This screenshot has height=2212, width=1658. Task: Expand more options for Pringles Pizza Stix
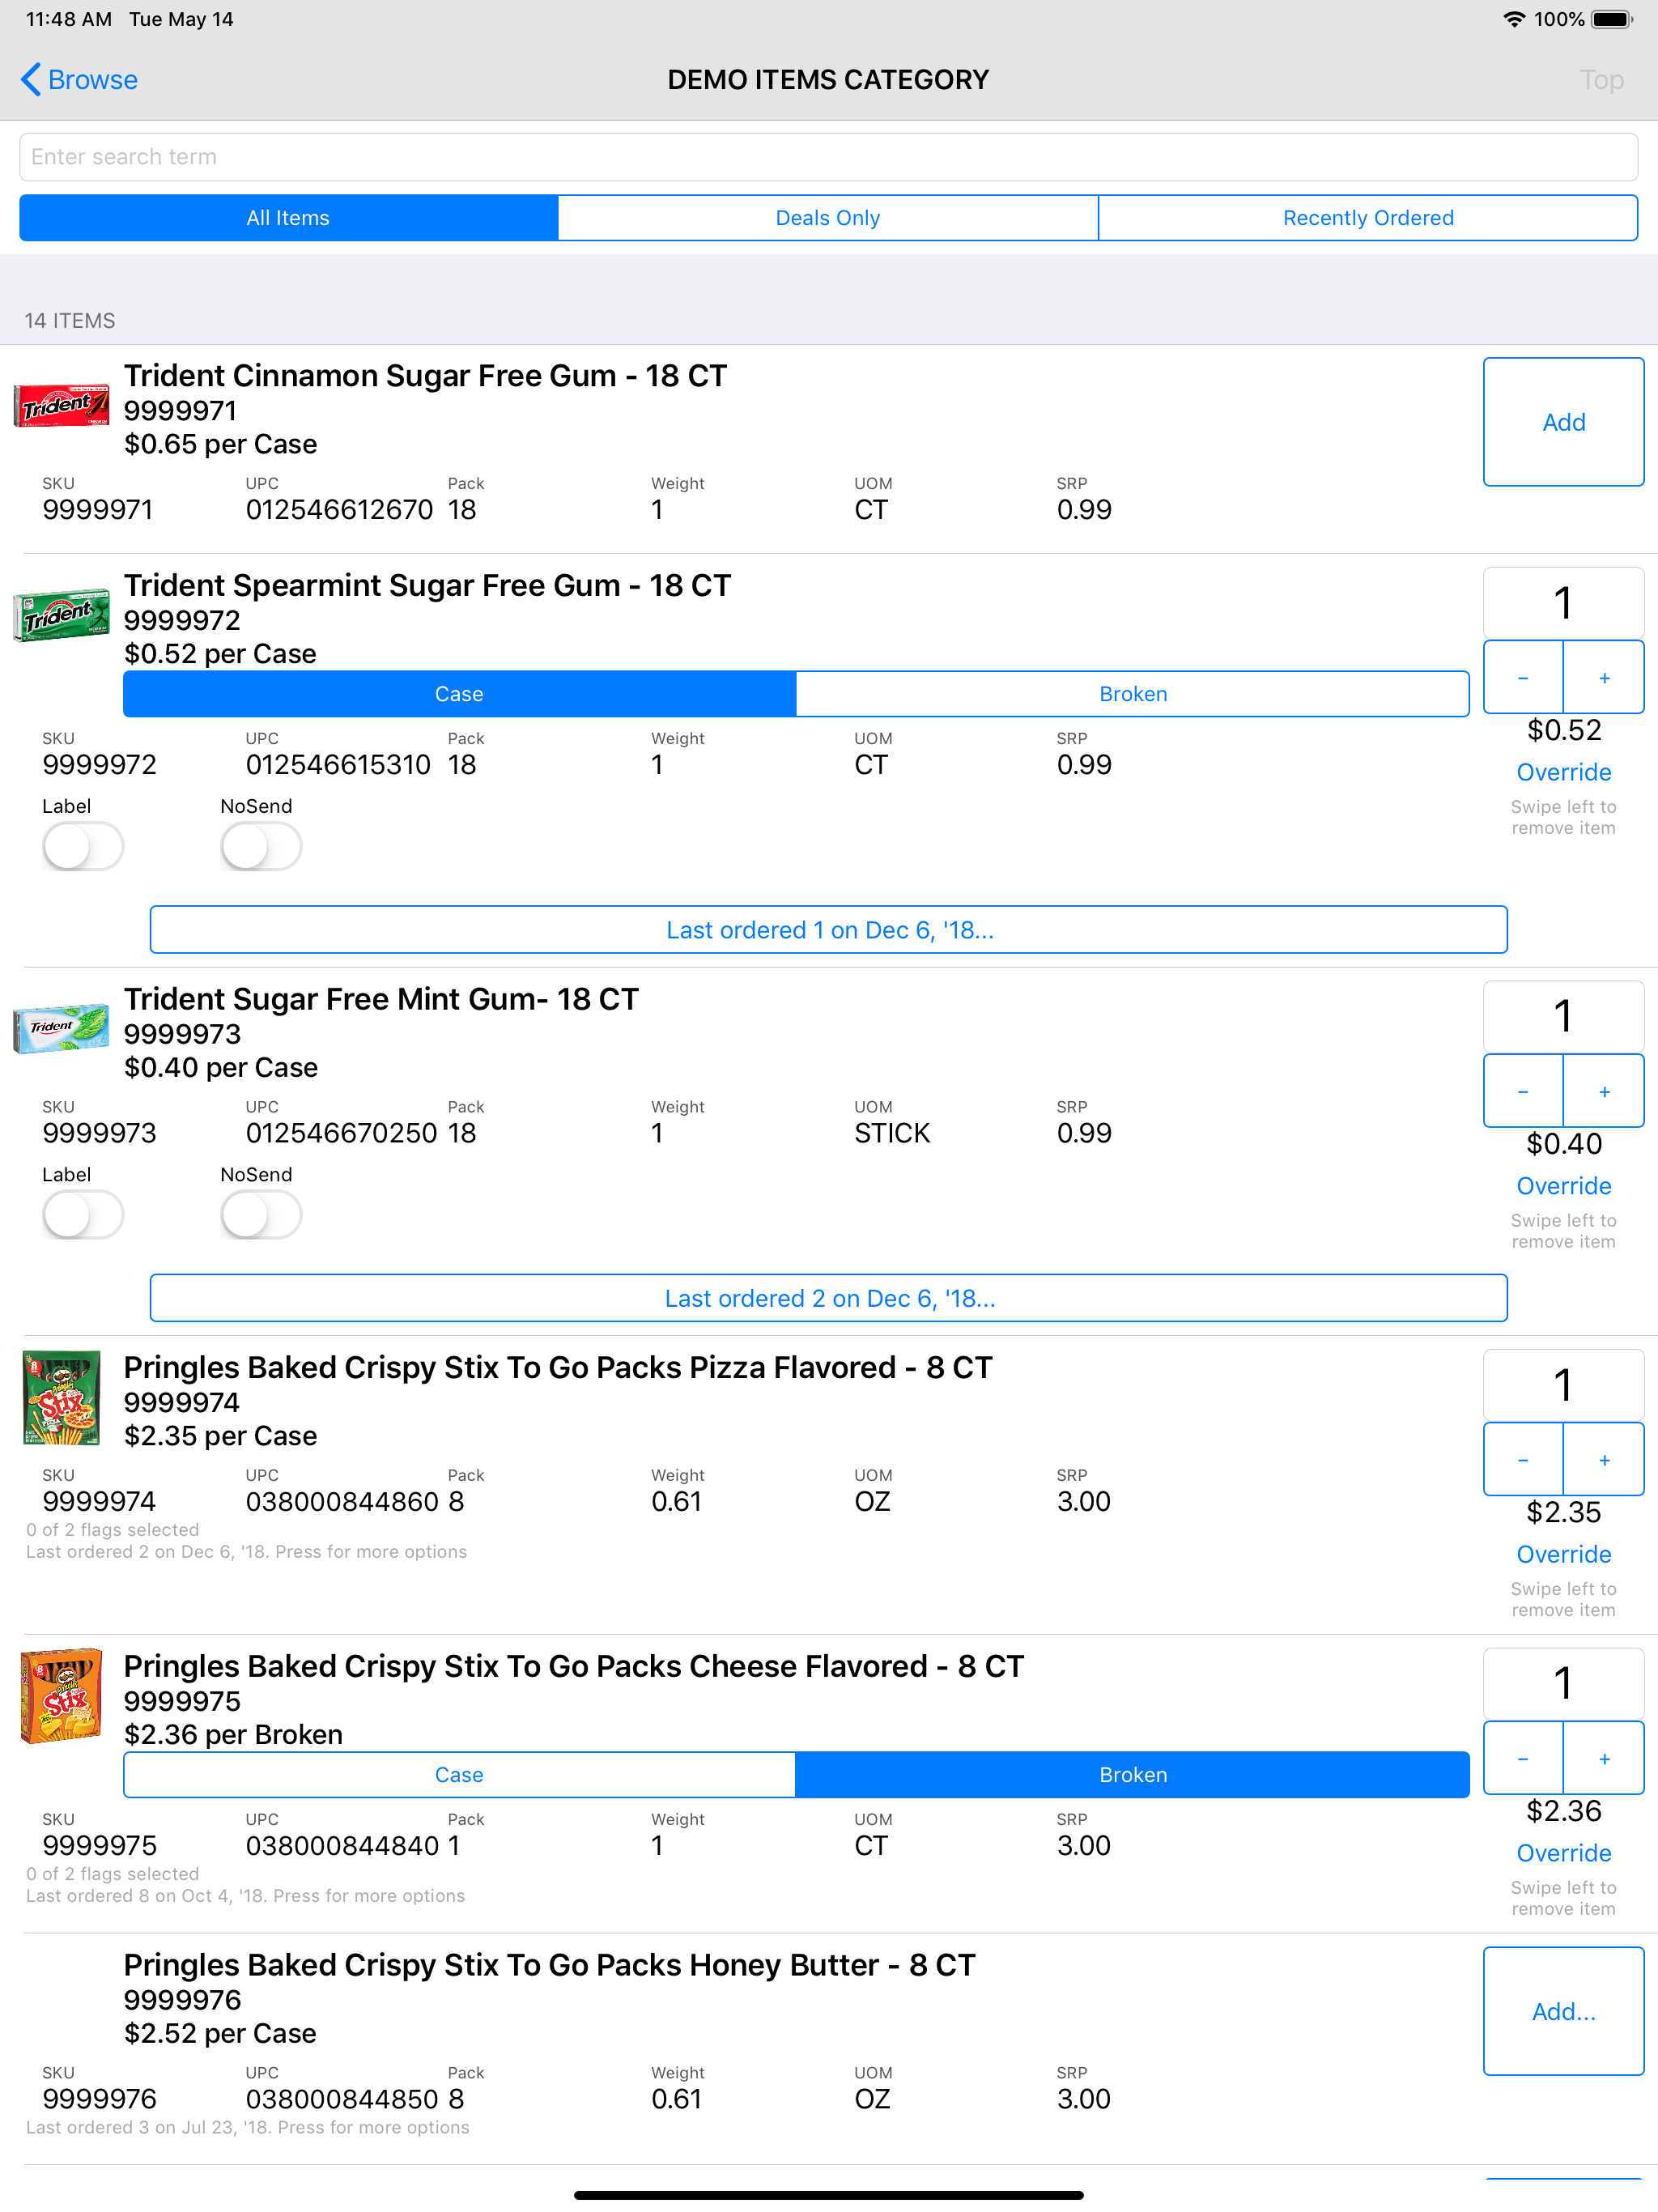246,1552
